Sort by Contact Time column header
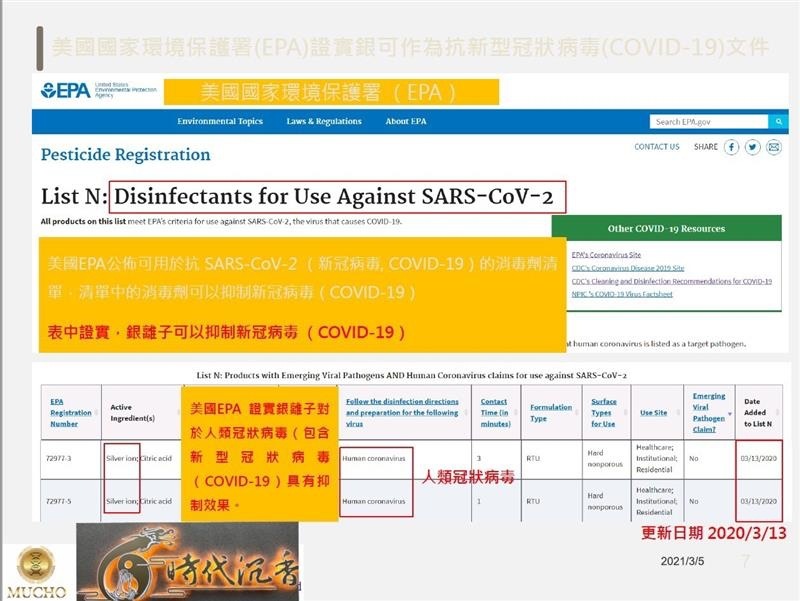This screenshot has height=601, width=800. 494,412
